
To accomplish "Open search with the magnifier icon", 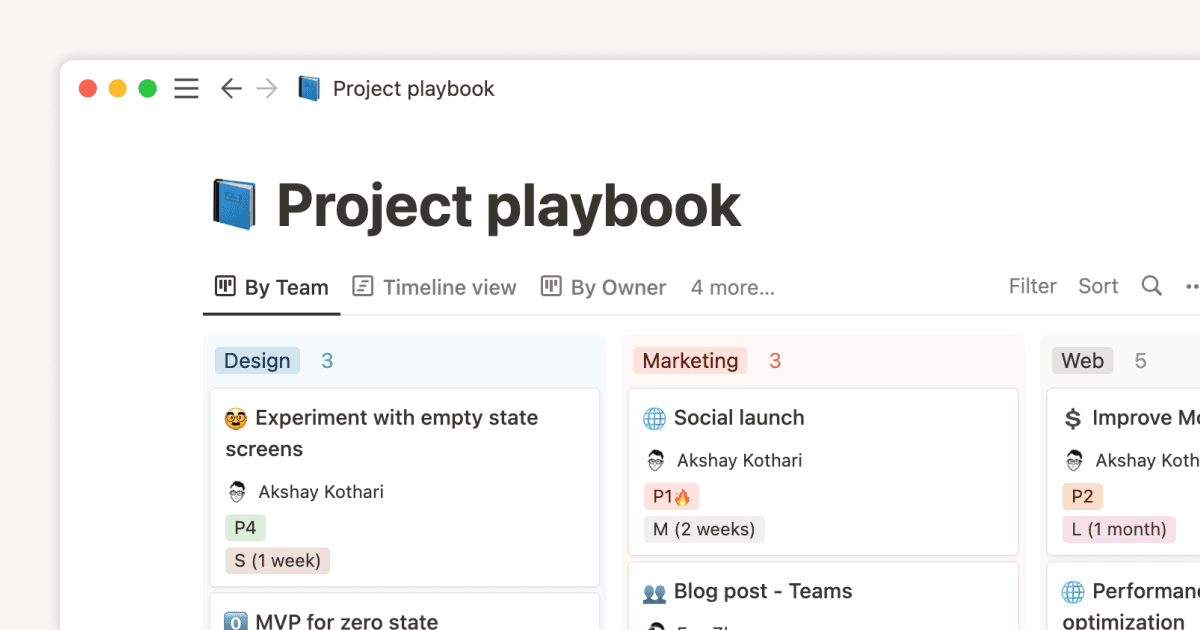I will pos(1151,286).
